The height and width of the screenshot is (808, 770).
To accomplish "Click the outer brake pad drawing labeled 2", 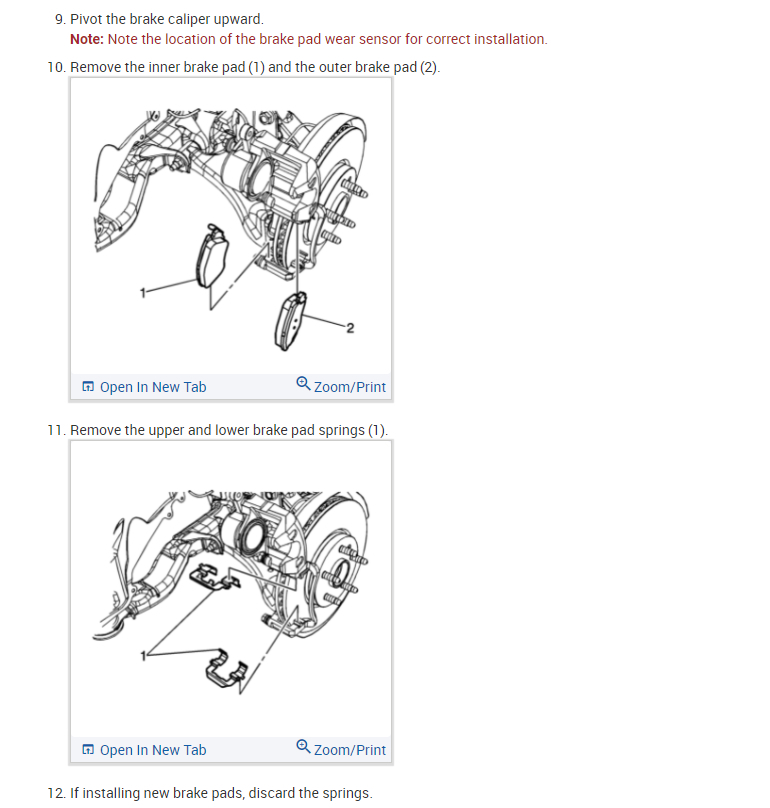I will [290, 322].
